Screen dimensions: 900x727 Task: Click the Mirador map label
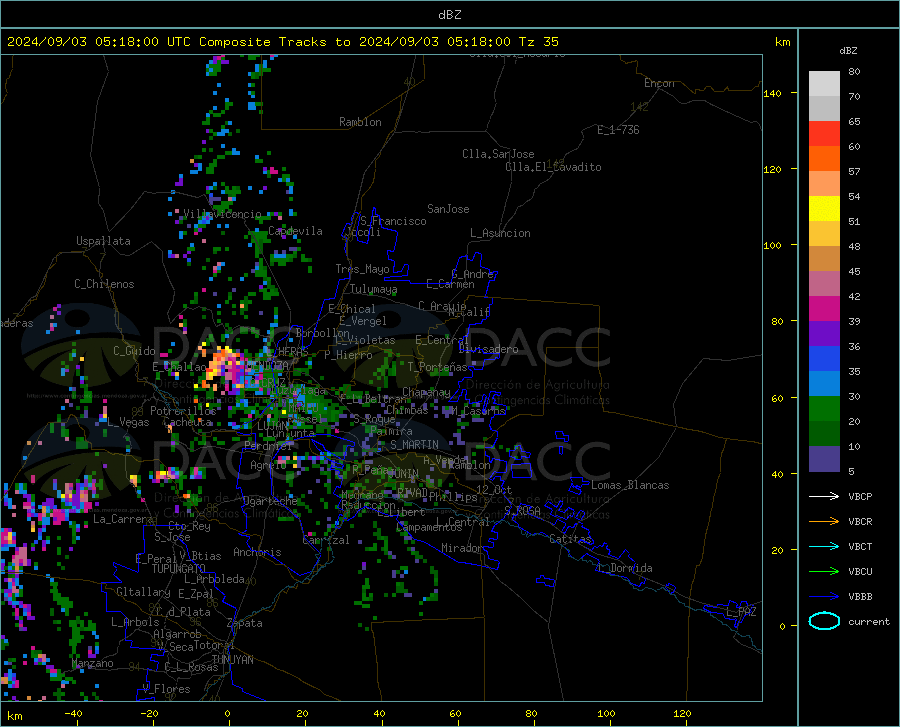(x=461, y=548)
